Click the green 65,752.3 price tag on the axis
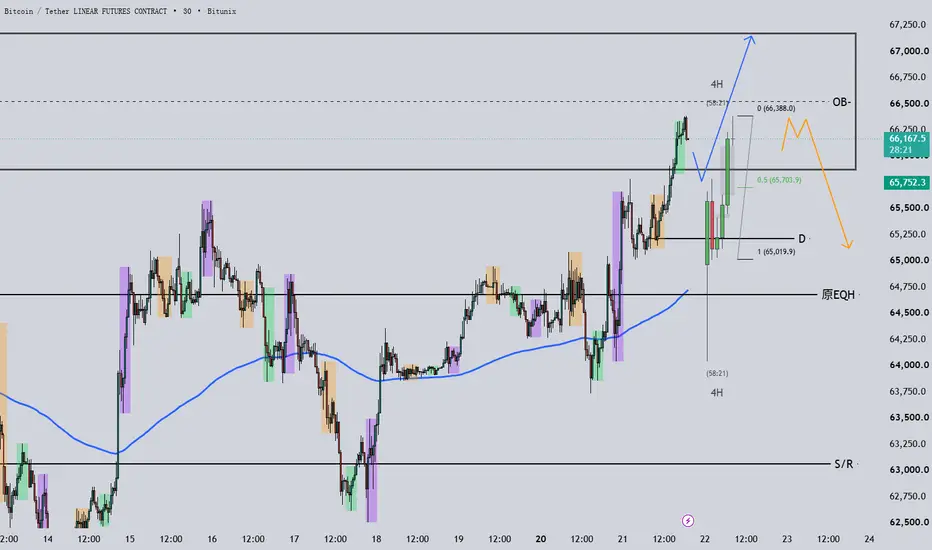The width and height of the screenshot is (932, 550). pyautogui.click(x=907, y=183)
